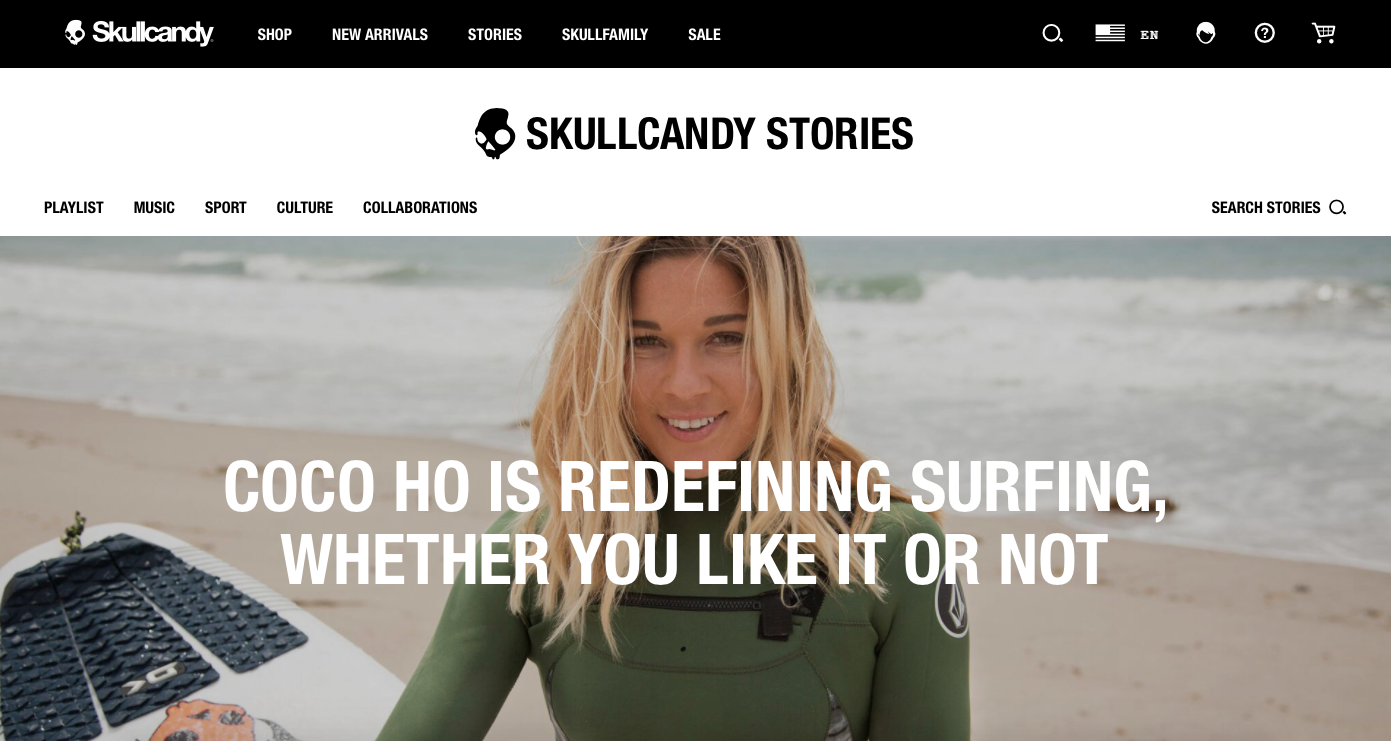Click the Skullcandy logo in header
1391x741 pixels.
(x=139, y=33)
